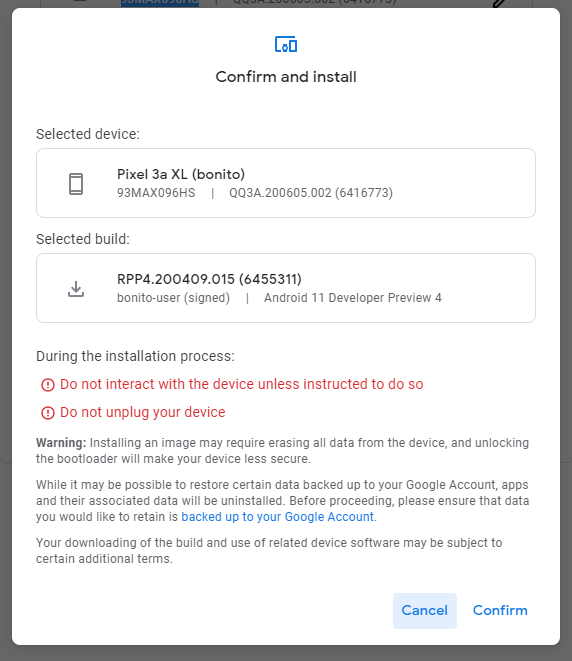
Task: Select the RPP4.200409.015 (6455311) build title
Action: point(209,279)
